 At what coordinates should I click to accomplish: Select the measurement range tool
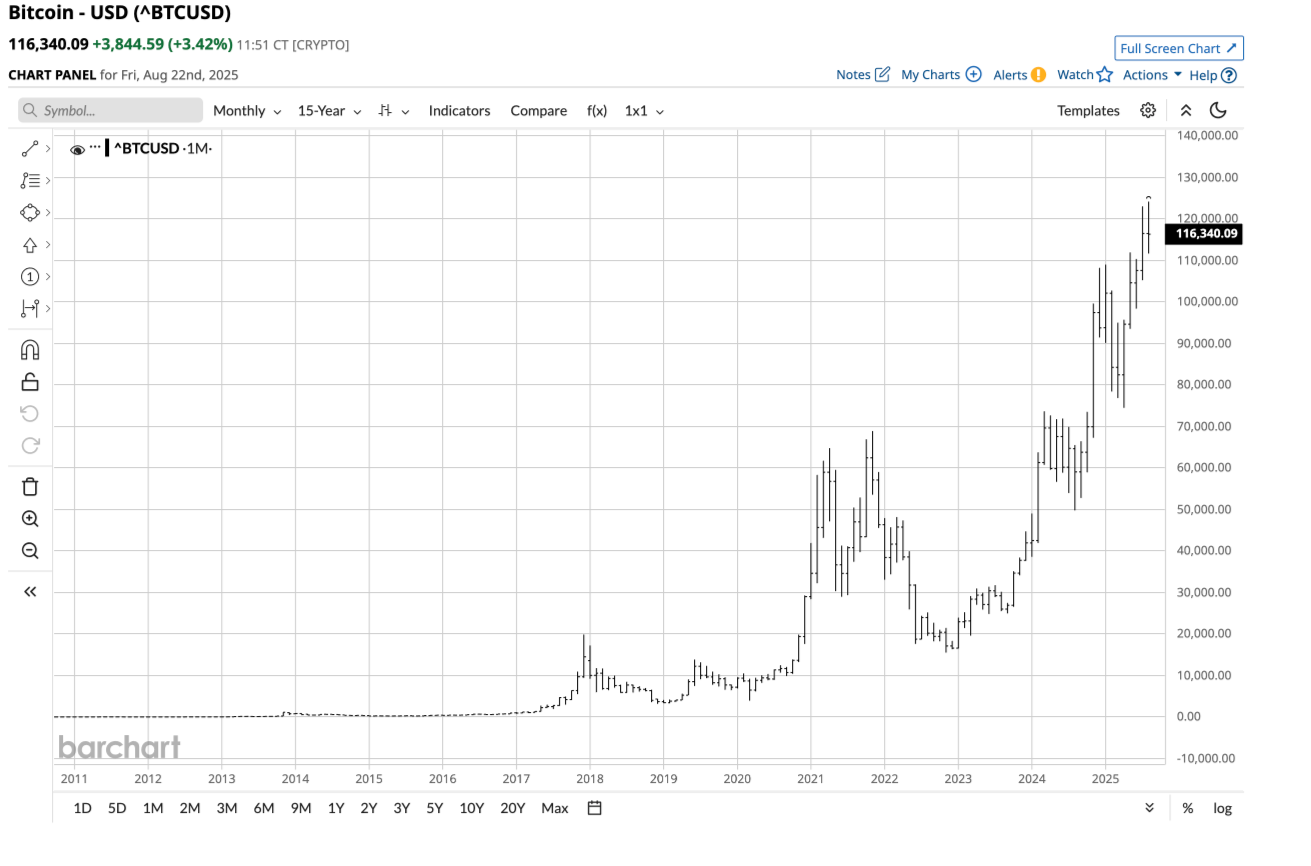point(30,308)
